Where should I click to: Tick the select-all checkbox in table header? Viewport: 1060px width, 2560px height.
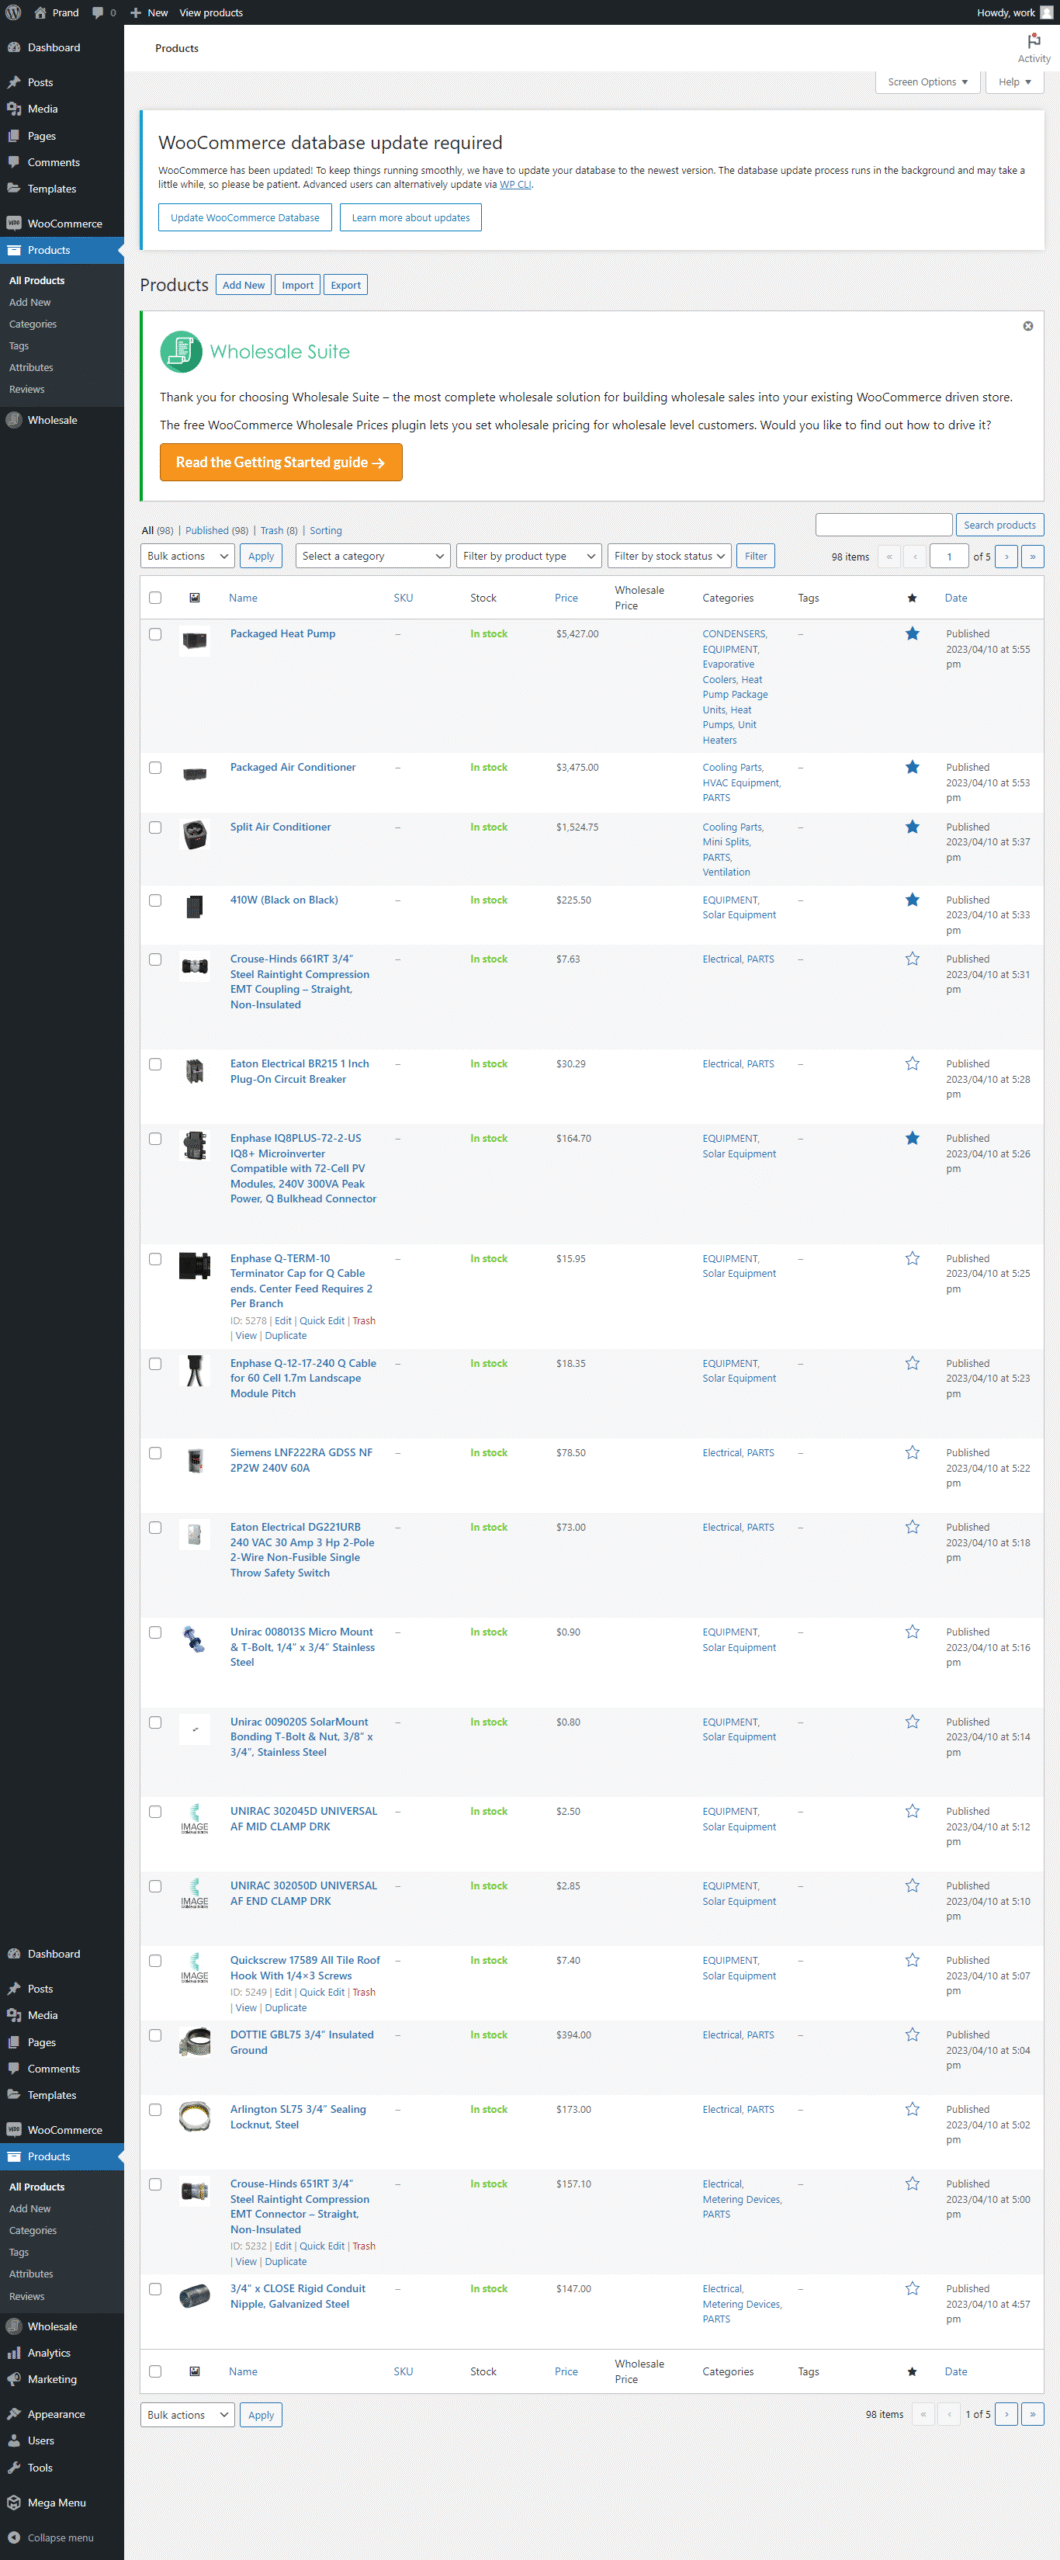pos(155,598)
